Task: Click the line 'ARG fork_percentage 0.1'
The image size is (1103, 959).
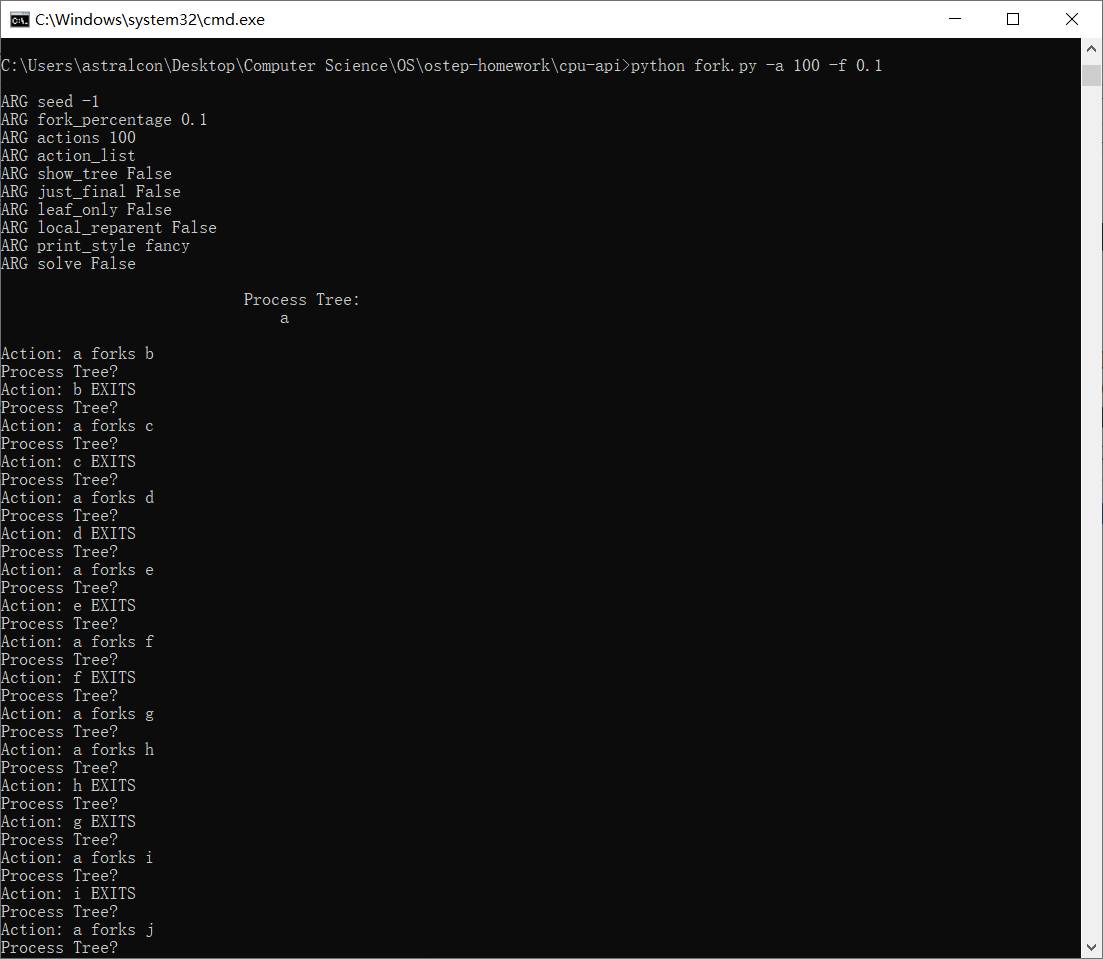Action: 104,120
